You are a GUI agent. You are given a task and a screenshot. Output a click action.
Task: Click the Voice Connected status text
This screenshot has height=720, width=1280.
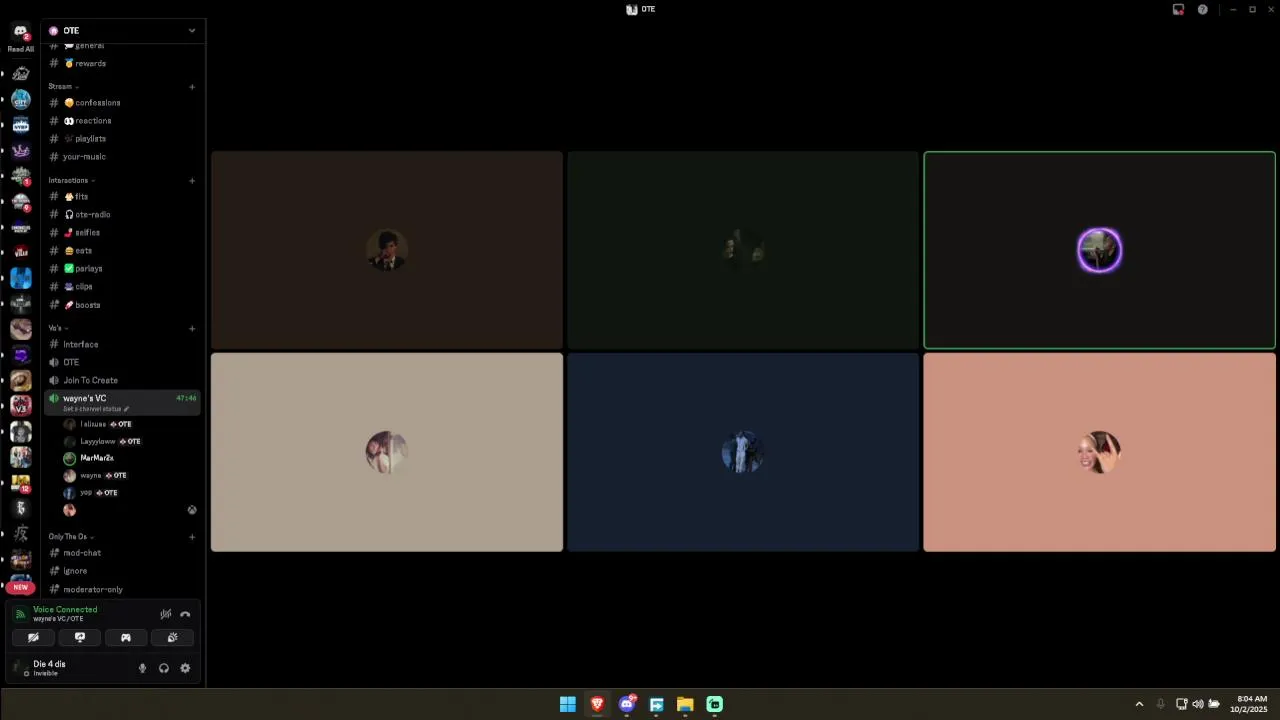point(65,610)
